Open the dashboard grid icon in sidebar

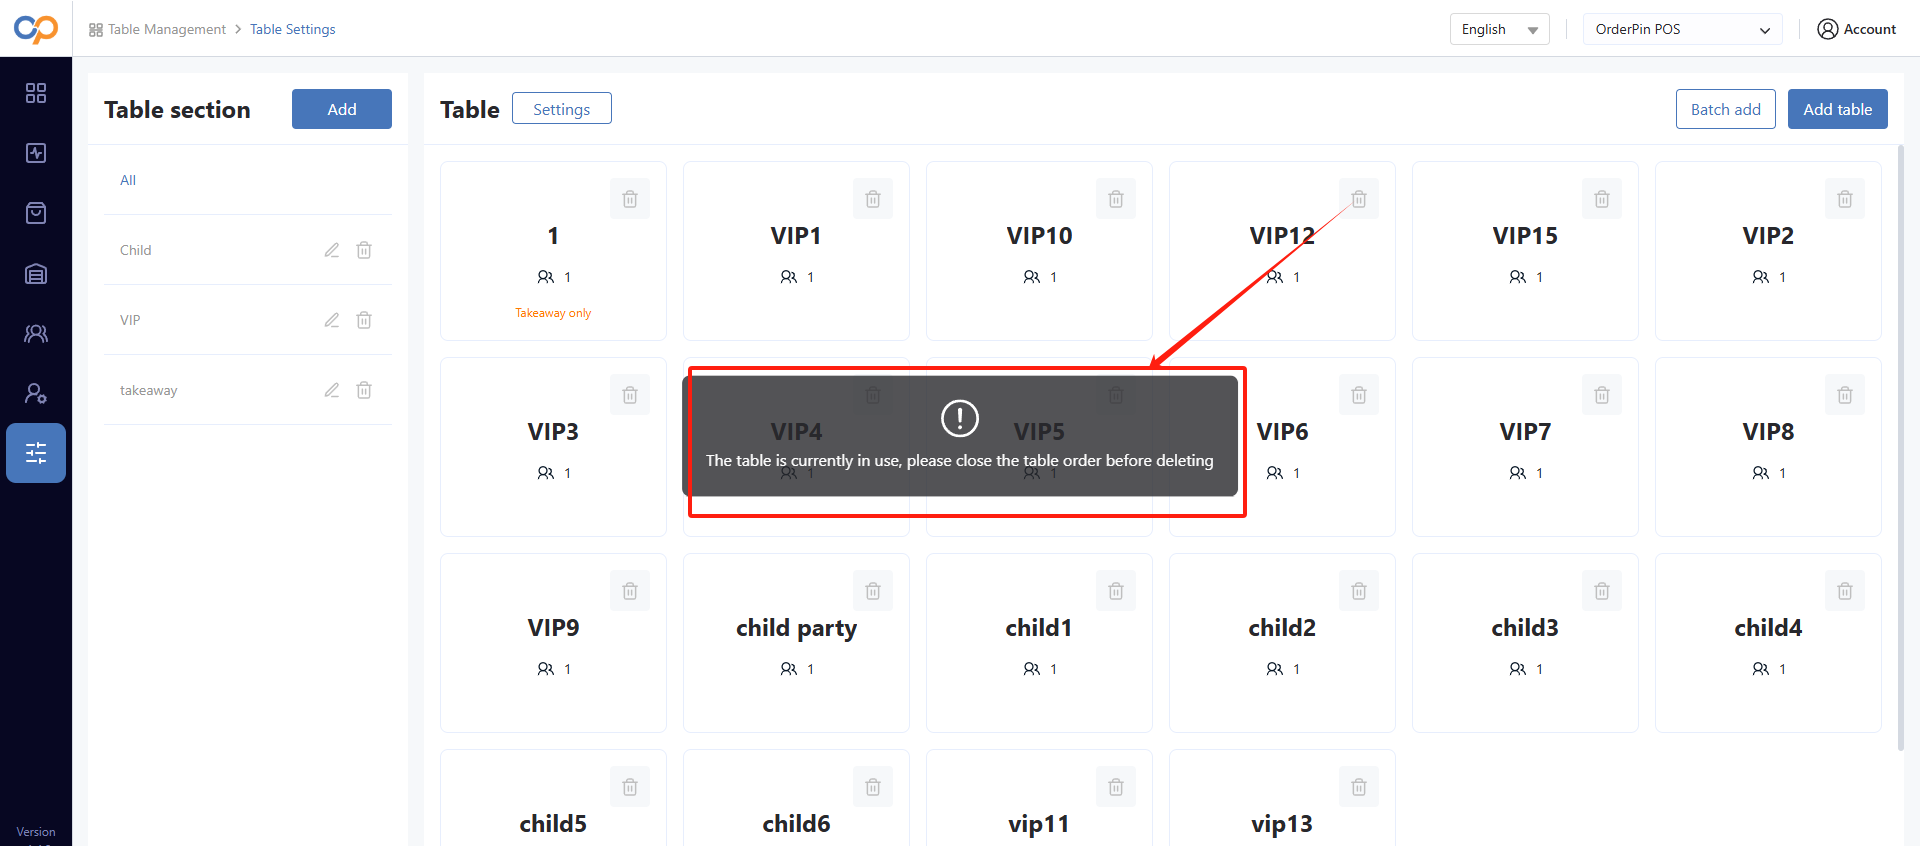click(36, 93)
